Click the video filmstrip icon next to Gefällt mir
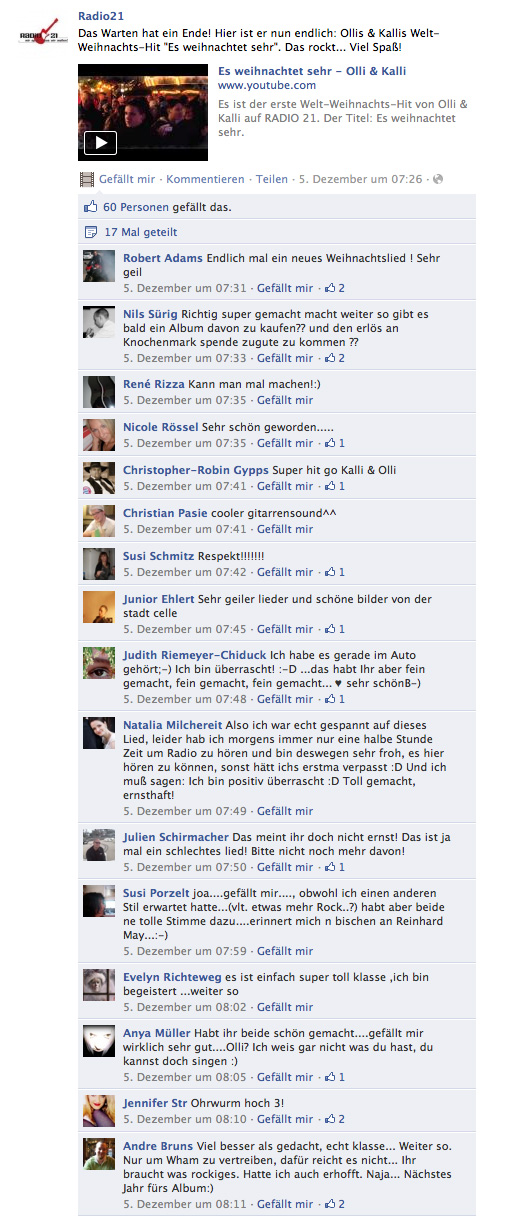523x1216 pixels. [x=87, y=180]
